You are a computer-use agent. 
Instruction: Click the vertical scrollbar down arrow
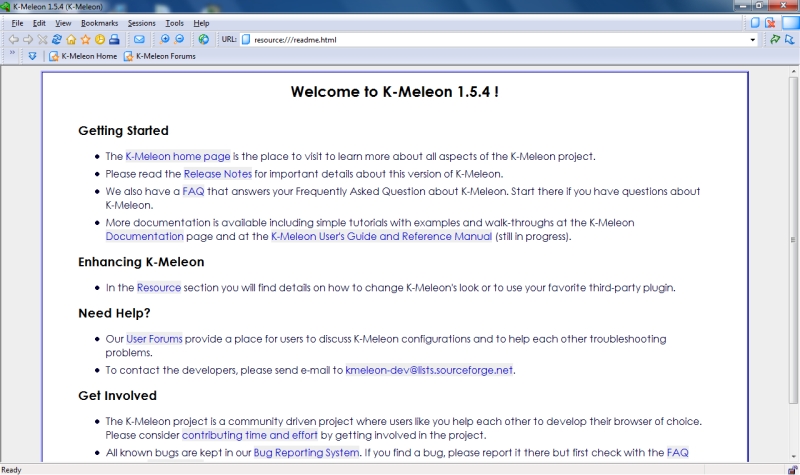point(793,457)
